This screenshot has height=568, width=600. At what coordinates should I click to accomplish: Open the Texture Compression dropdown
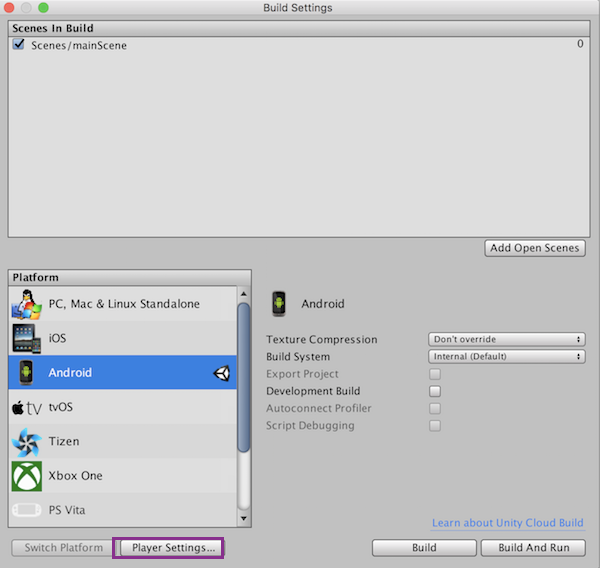[x=507, y=339]
